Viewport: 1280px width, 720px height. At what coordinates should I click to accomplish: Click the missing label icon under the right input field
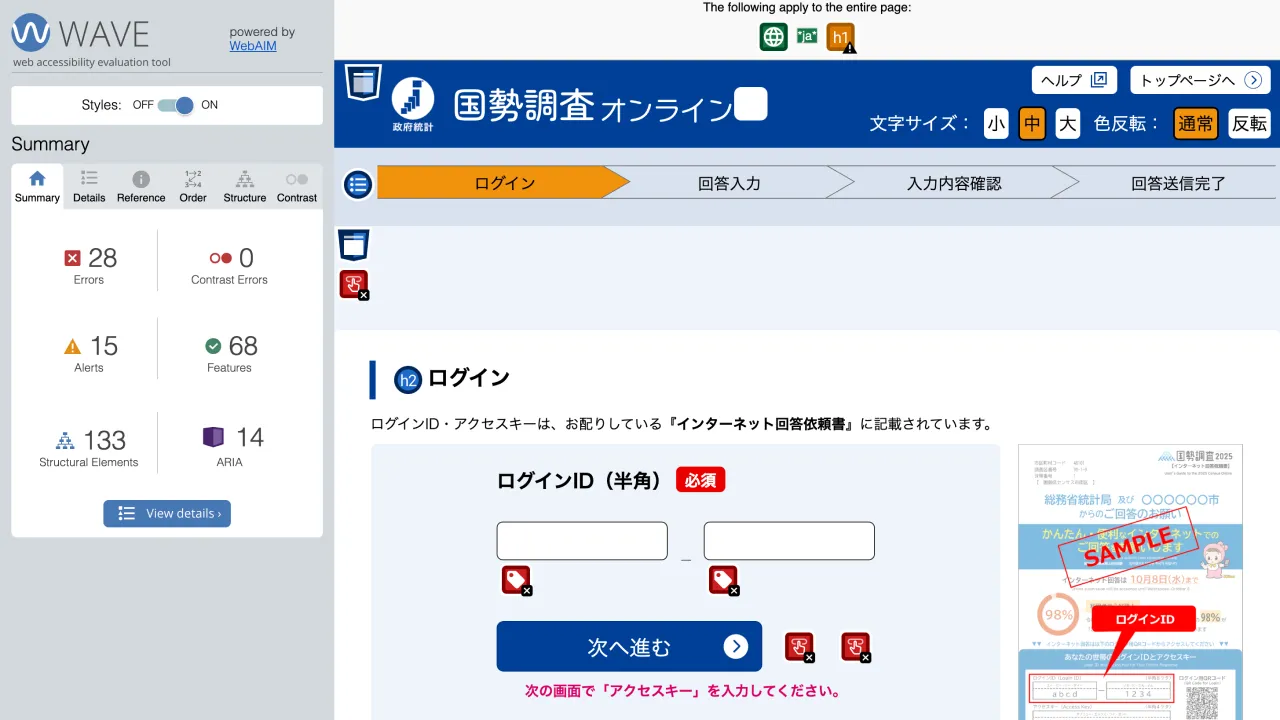pos(724,580)
